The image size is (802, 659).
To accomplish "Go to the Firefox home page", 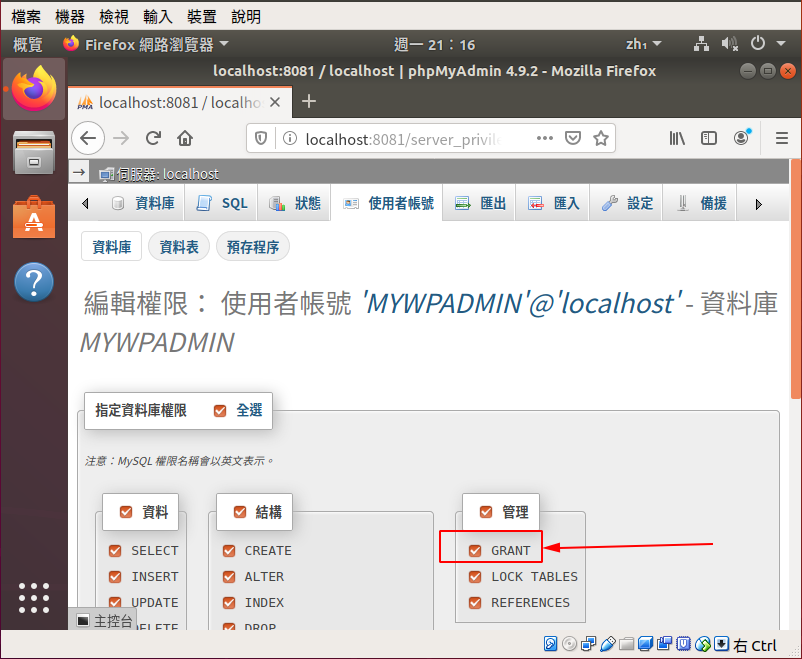I will pos(185,138).
